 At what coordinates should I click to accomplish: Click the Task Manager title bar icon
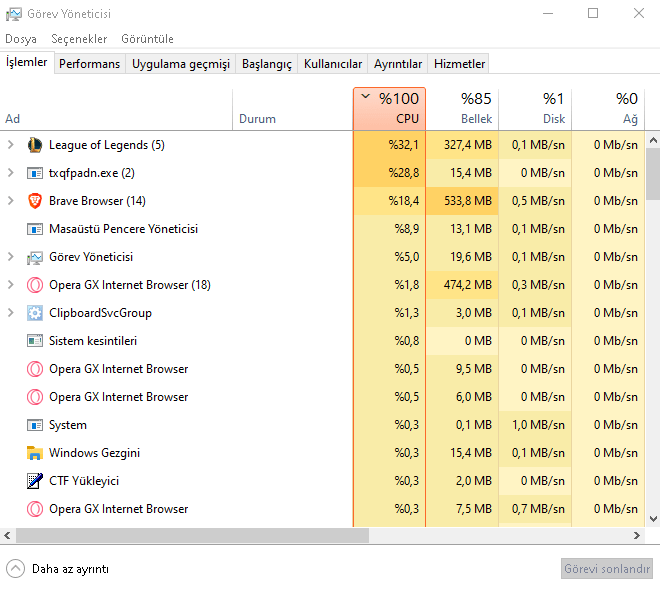click(13, 14)
